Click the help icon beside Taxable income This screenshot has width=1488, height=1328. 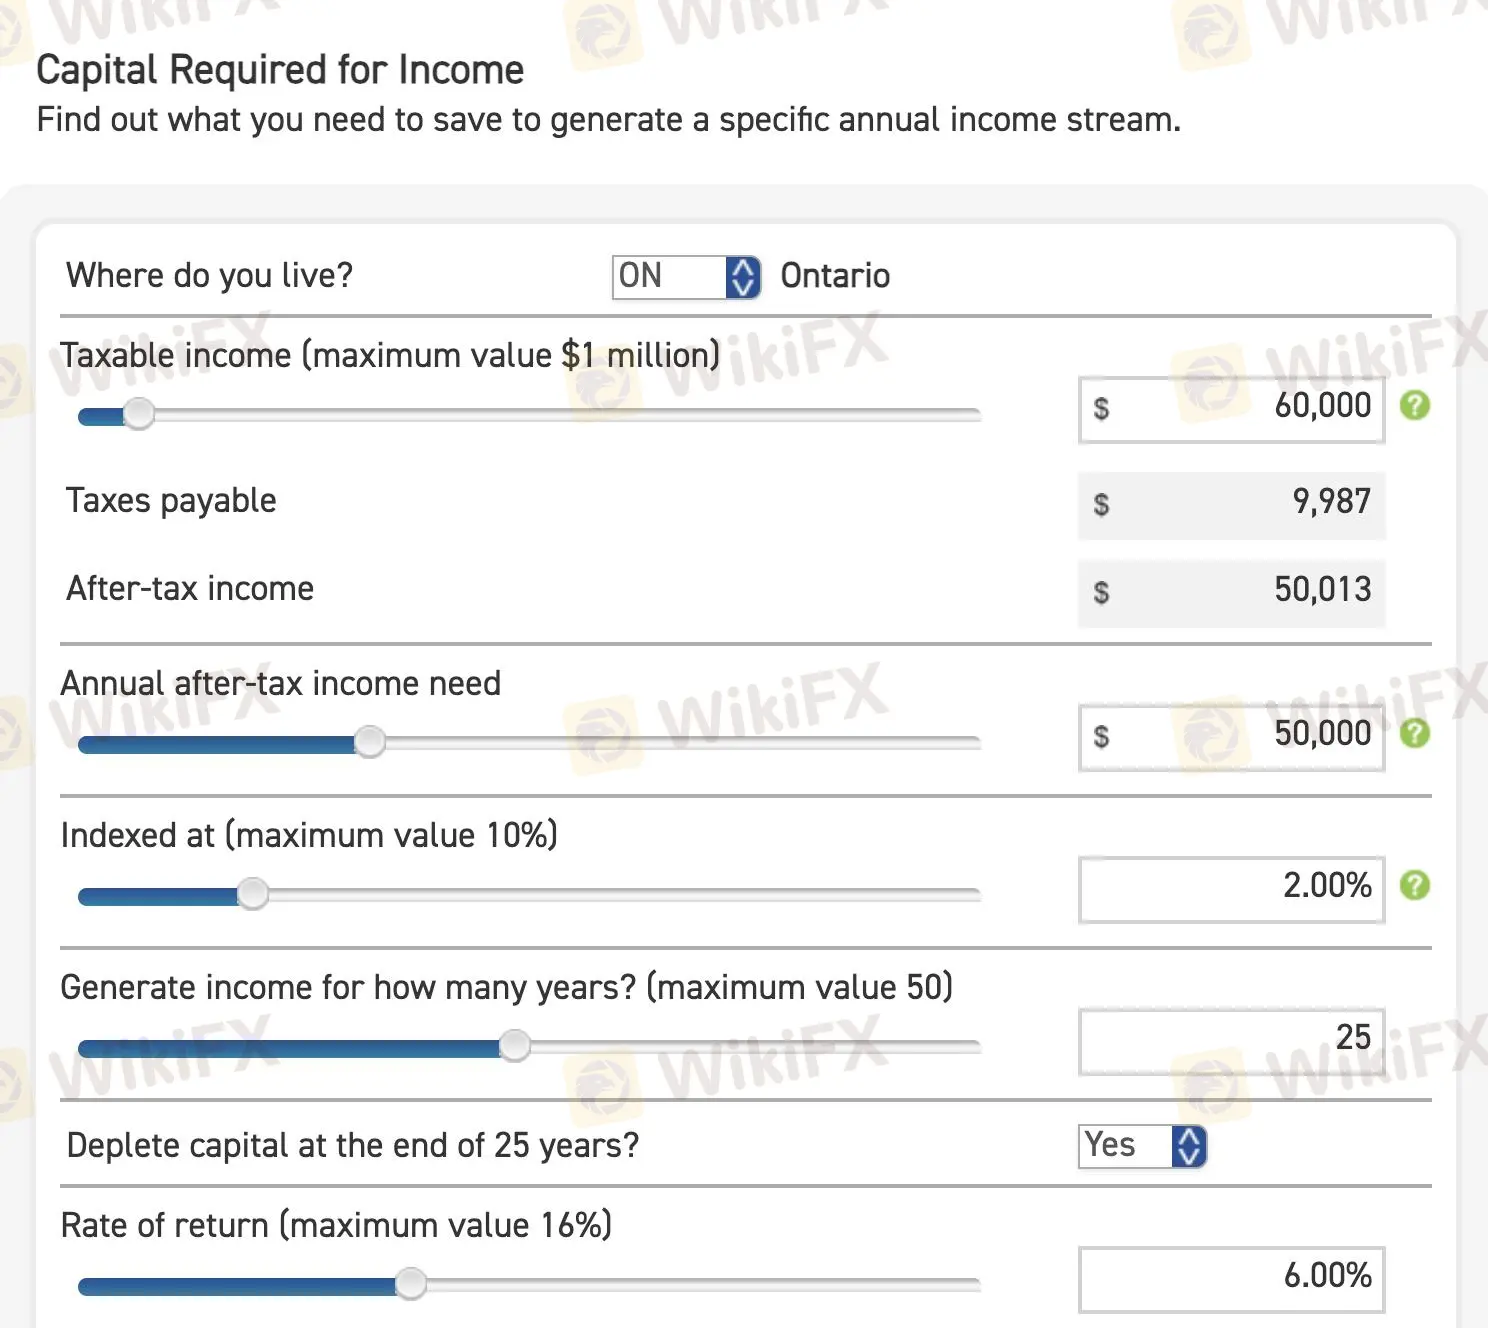click(1414, 406)
